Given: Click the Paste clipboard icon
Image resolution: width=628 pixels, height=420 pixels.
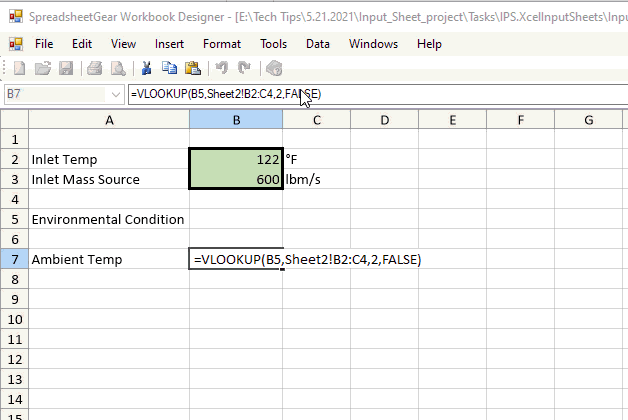Looking at the screenshot, I should coord(193,68).
